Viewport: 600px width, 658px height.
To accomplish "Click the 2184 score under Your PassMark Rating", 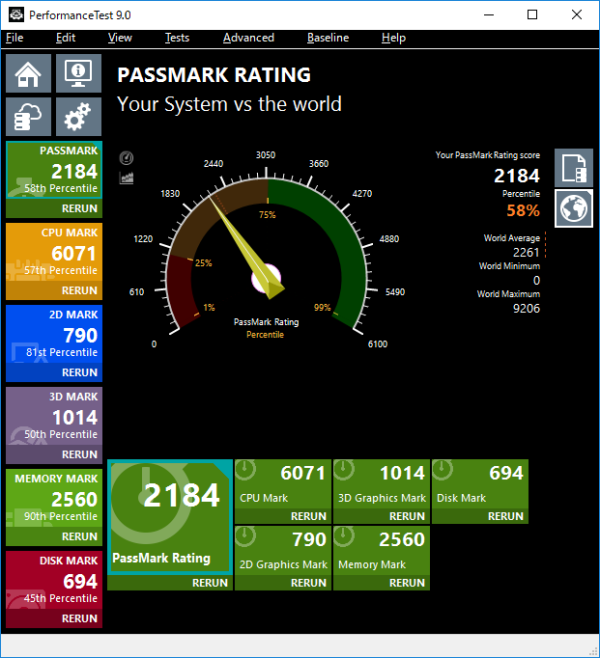I will 517,175.
